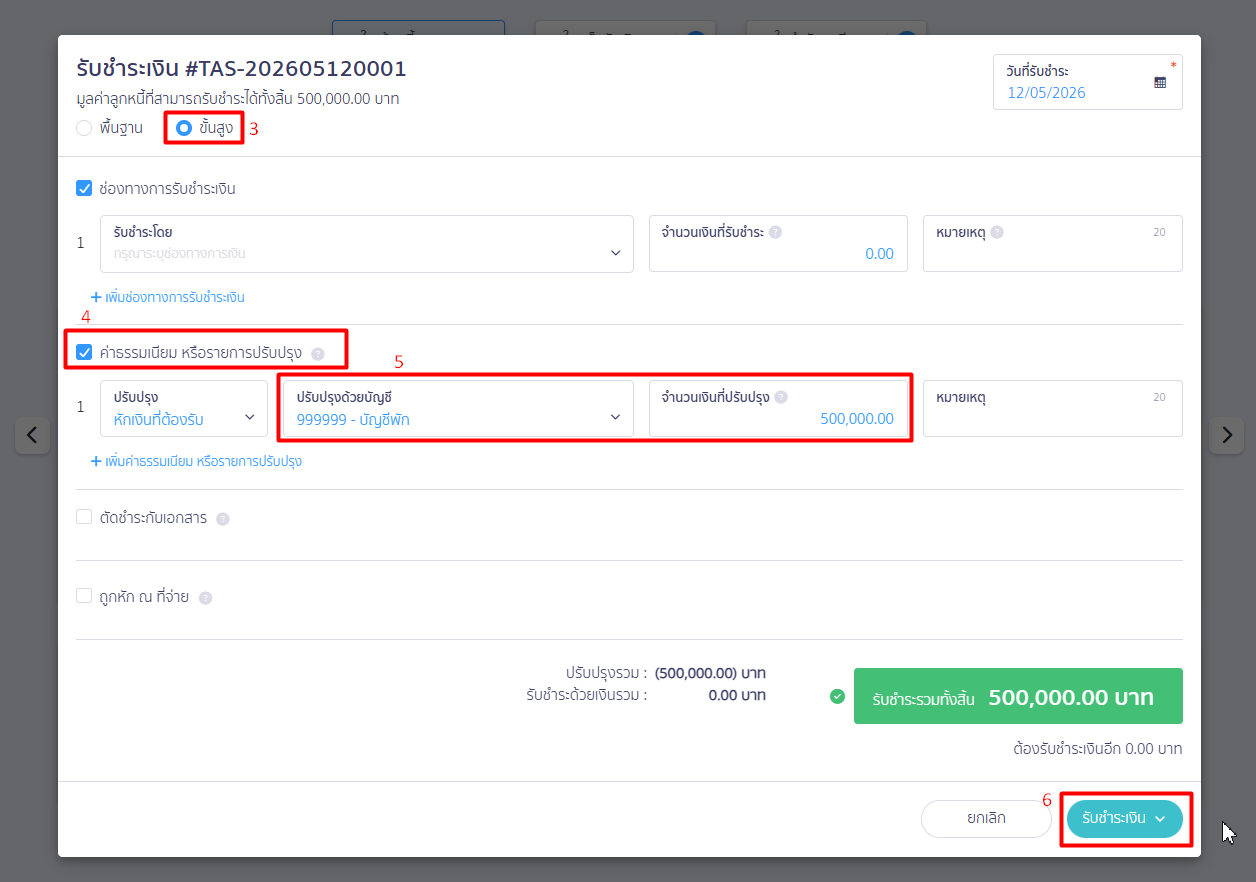Image resolution: width=1256 pixels, height=882 pixels.
Task: Click หมายเหตุ field in adjustment row
Action: point(1053,408)
